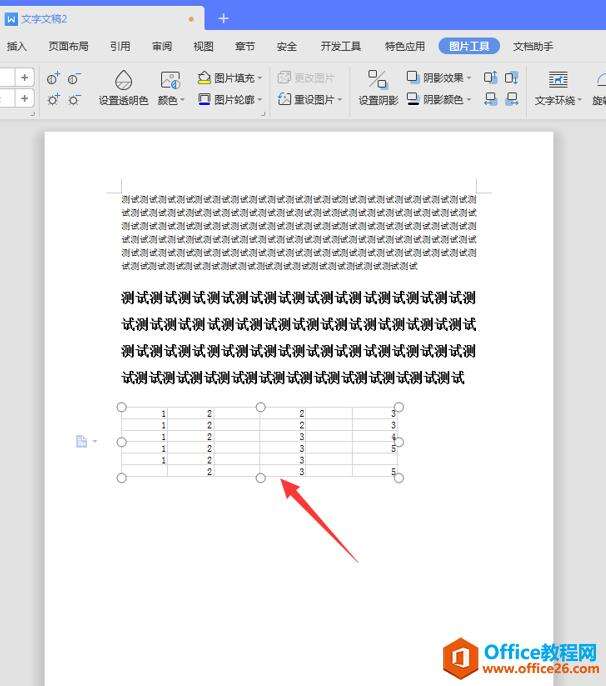The height and width of the screenshot is (686, 606).
Task: Open the 图片填充 dropdown
Action: click(260, 77)
